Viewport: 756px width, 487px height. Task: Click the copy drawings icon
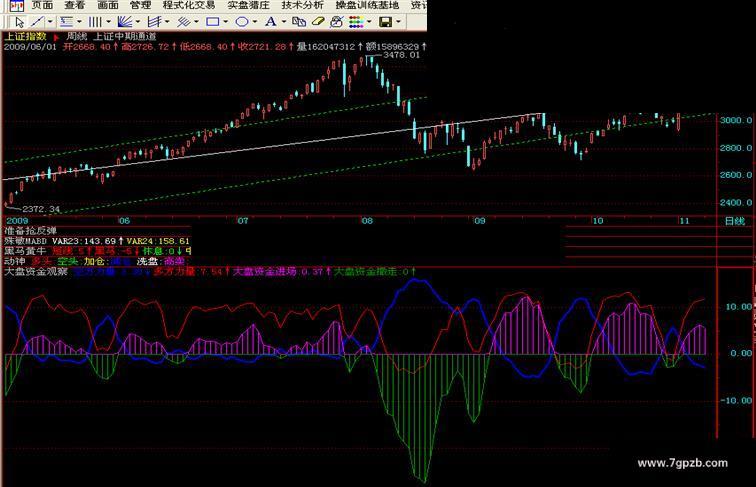299,22
